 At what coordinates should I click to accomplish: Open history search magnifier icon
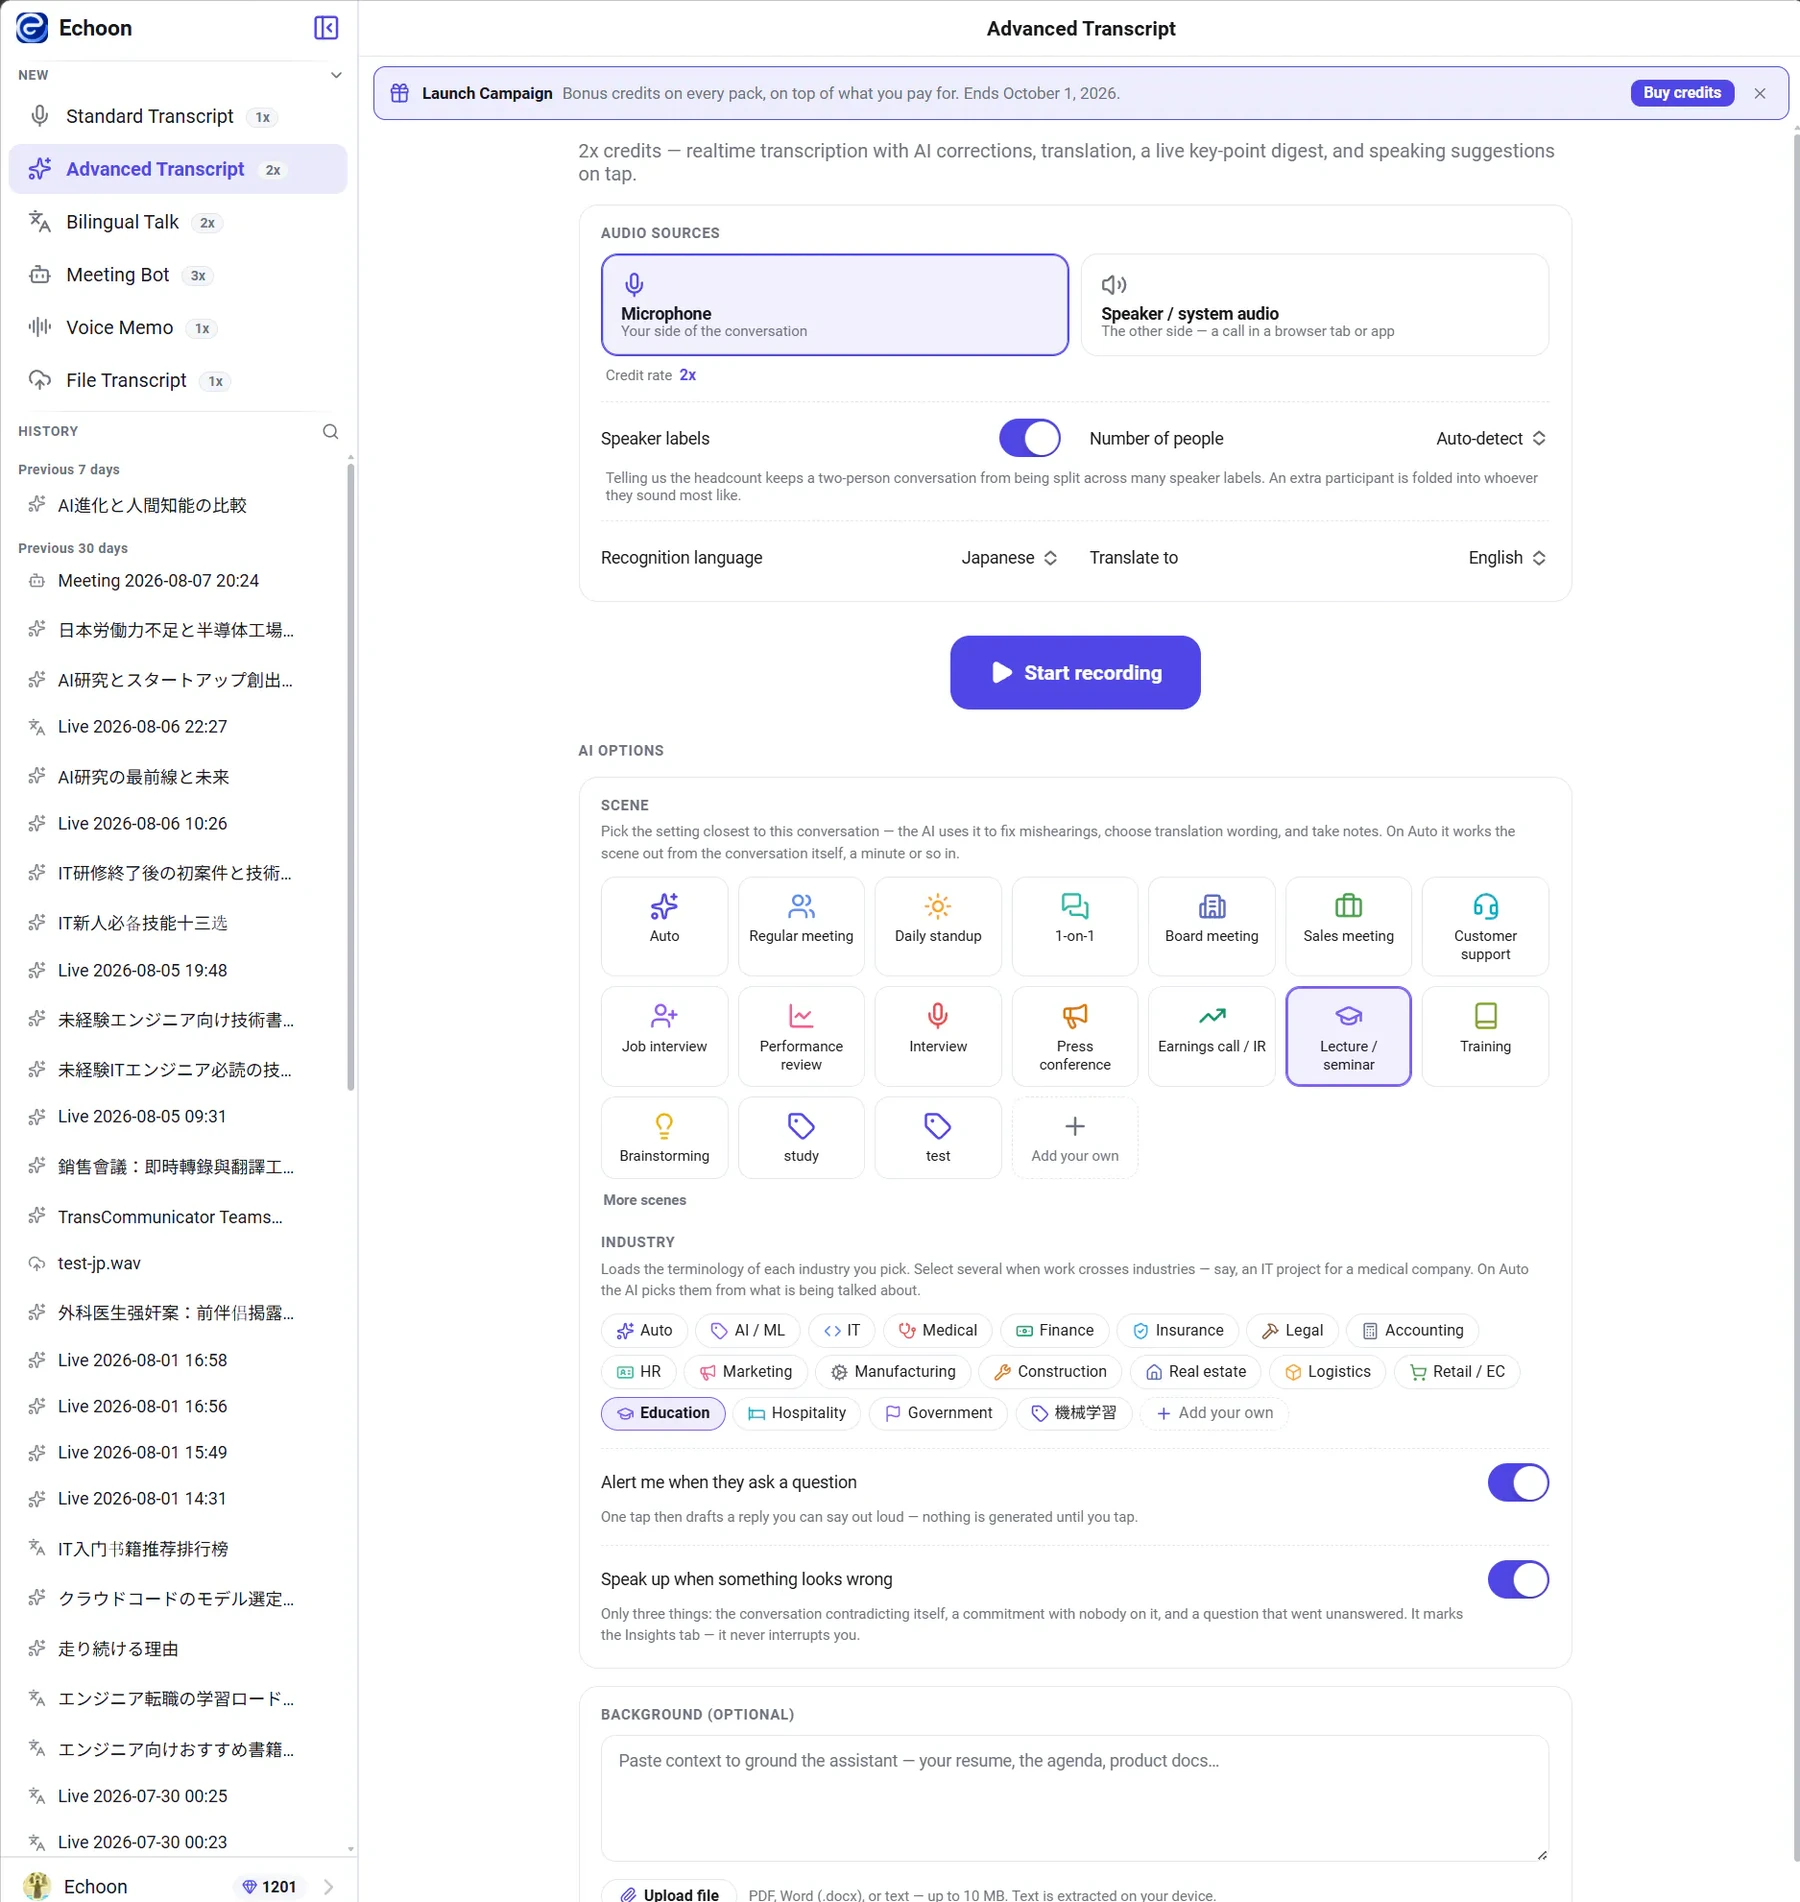pos(330,431)
